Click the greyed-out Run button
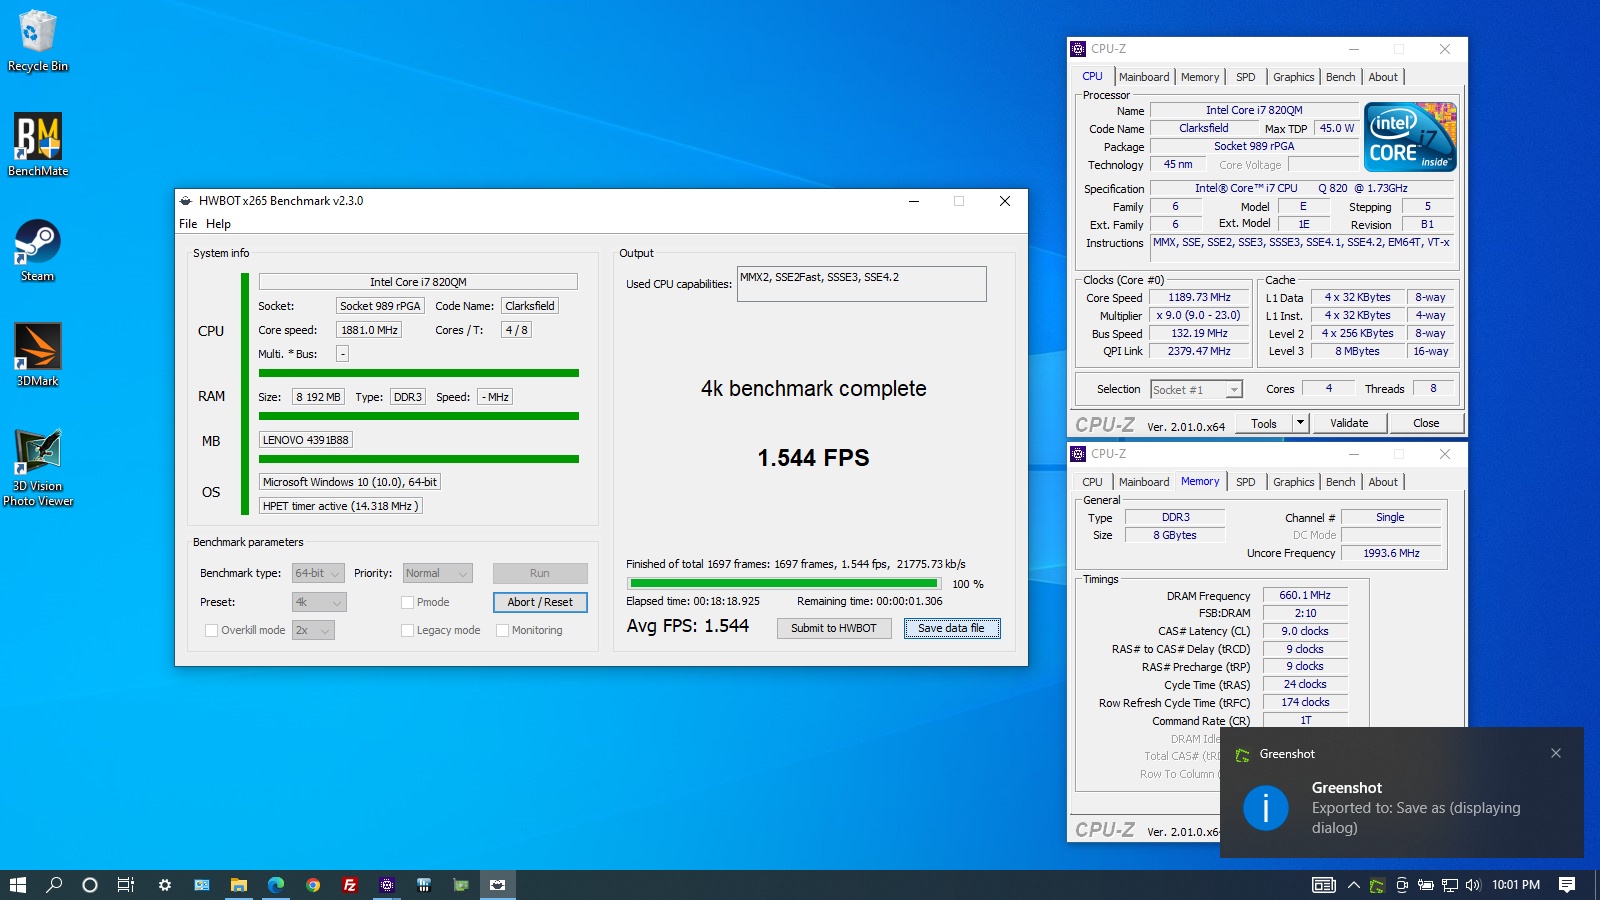The height and width of the screenshot is (900, 1600). pos(540,573)
